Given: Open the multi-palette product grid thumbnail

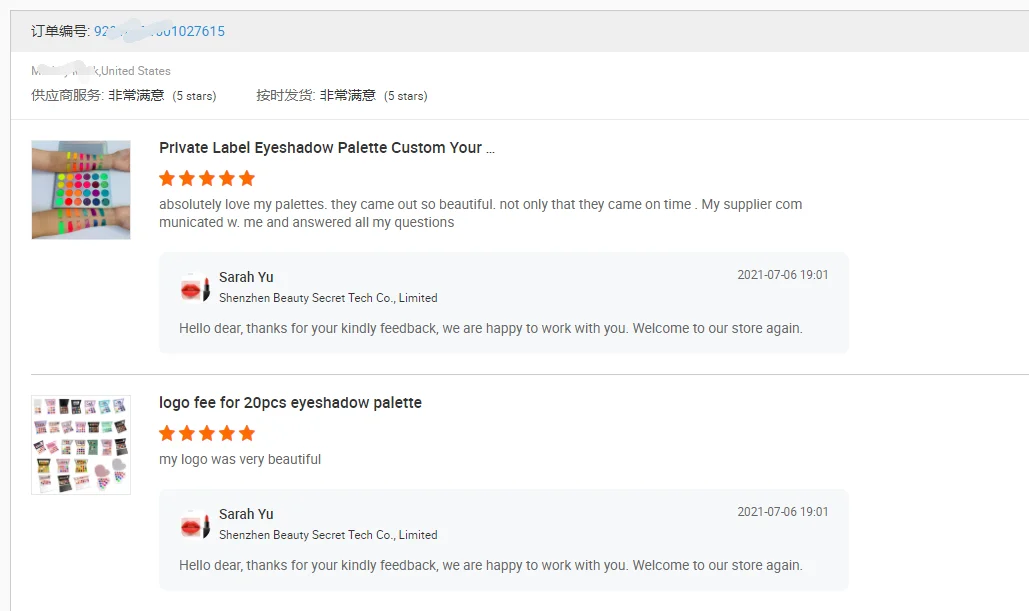Looking at the screenshot, I should pyautogui.click(x=81, y=445).
